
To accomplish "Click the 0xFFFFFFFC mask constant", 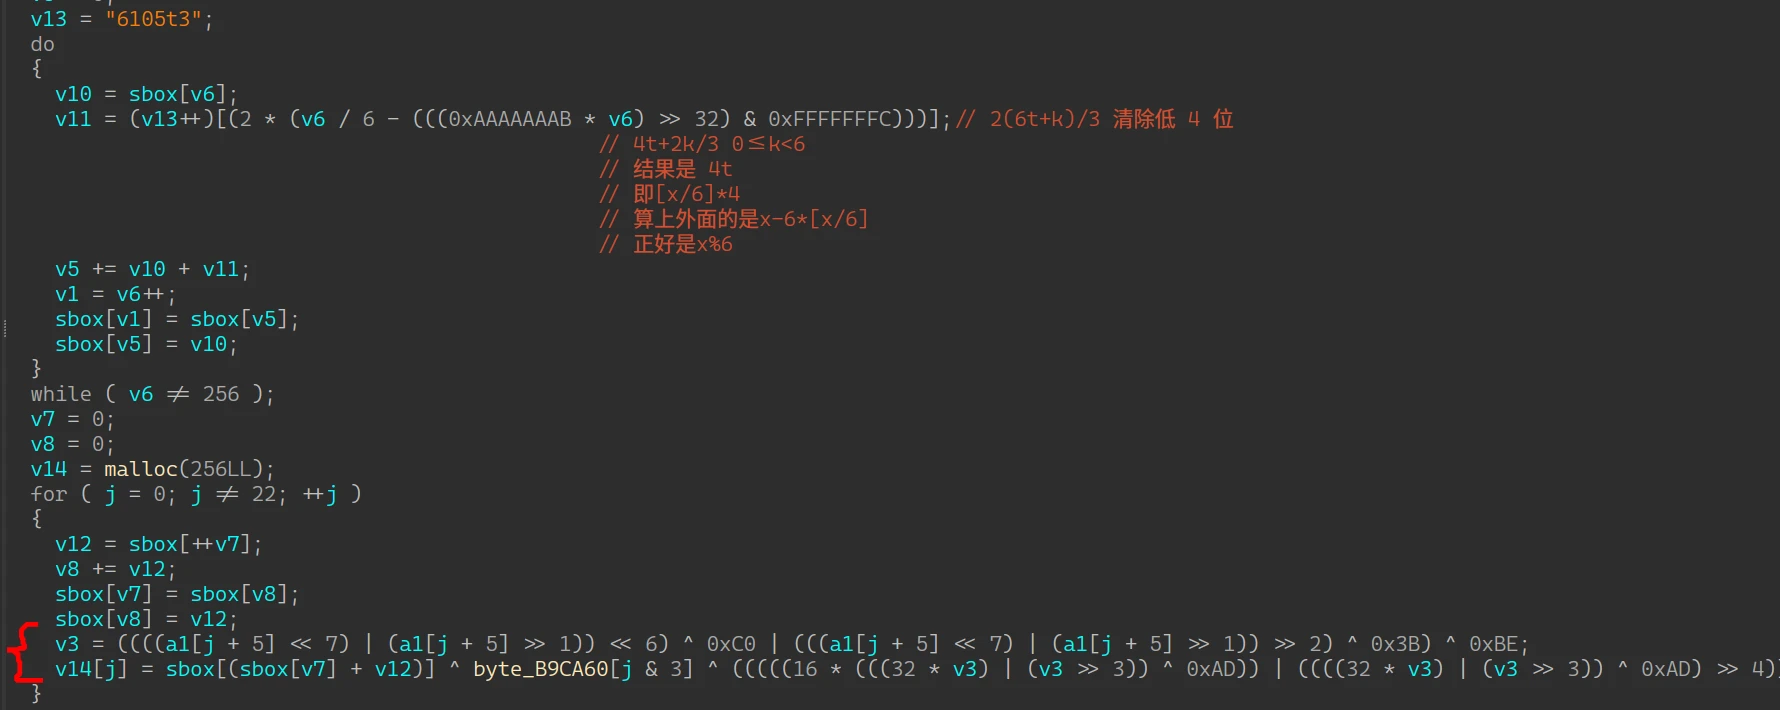I will [829, 119].
